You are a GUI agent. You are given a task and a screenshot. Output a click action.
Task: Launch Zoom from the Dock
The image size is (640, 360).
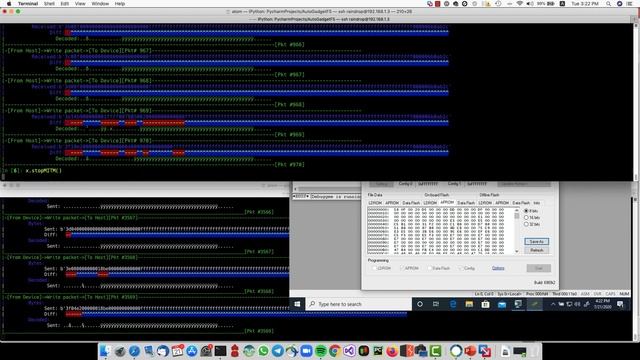coord(306,351)
